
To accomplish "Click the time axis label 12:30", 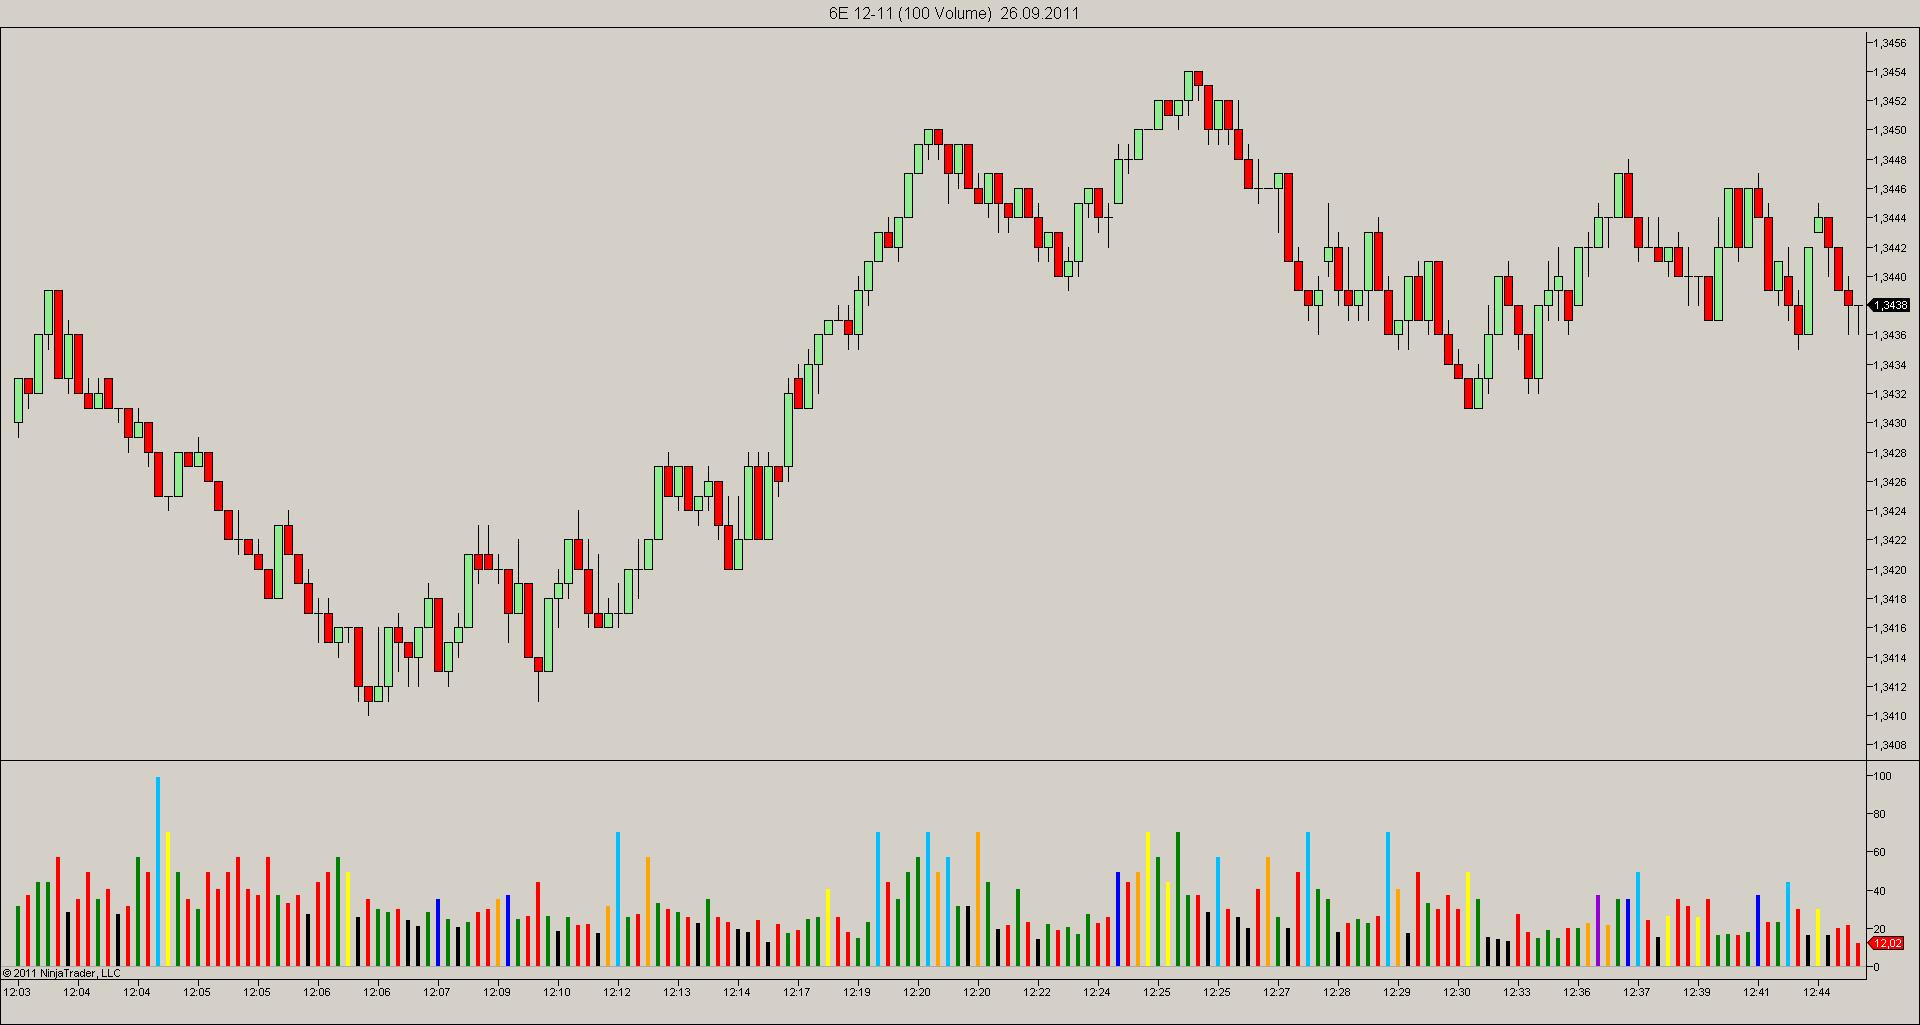I will tap(1457, 992).
